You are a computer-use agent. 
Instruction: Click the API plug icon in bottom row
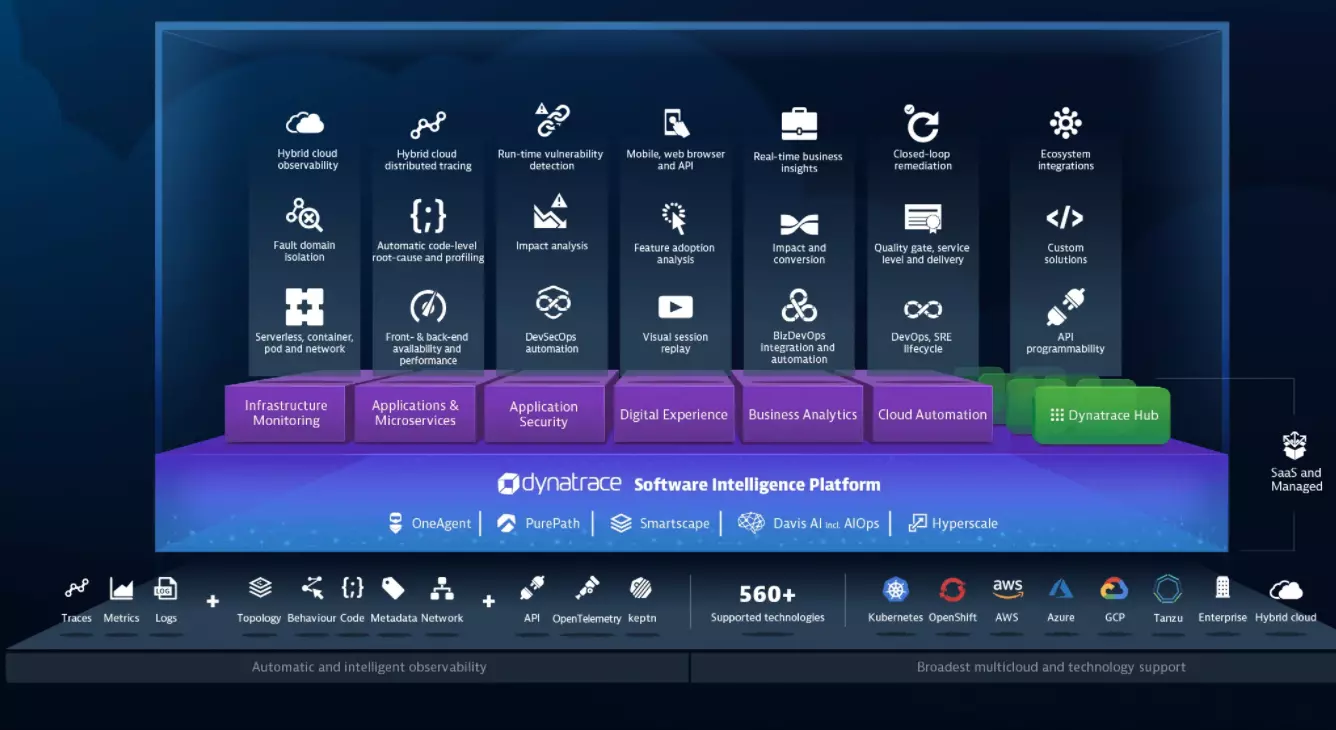(532, 587)
